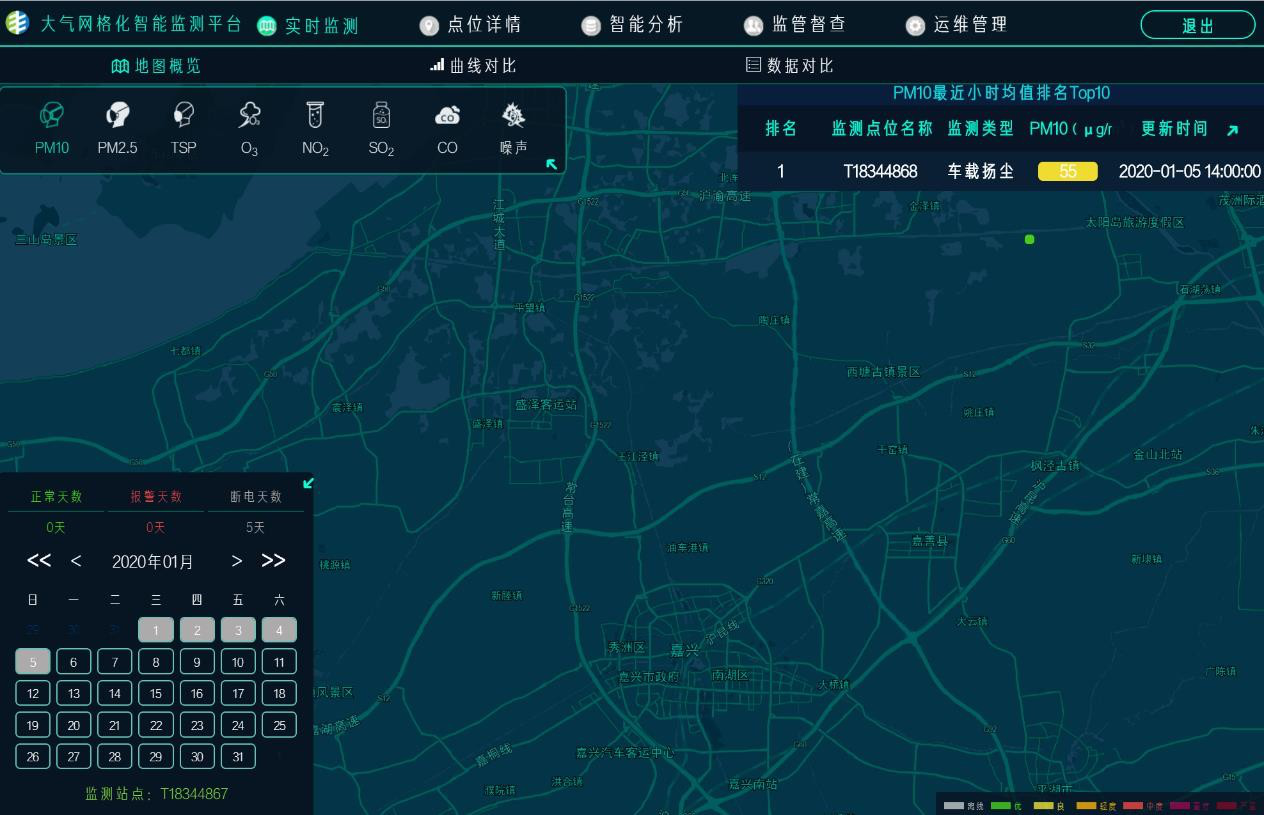1264x815 pixels.
Task: Click the O3 ozone icon
Action: [249, 125]
